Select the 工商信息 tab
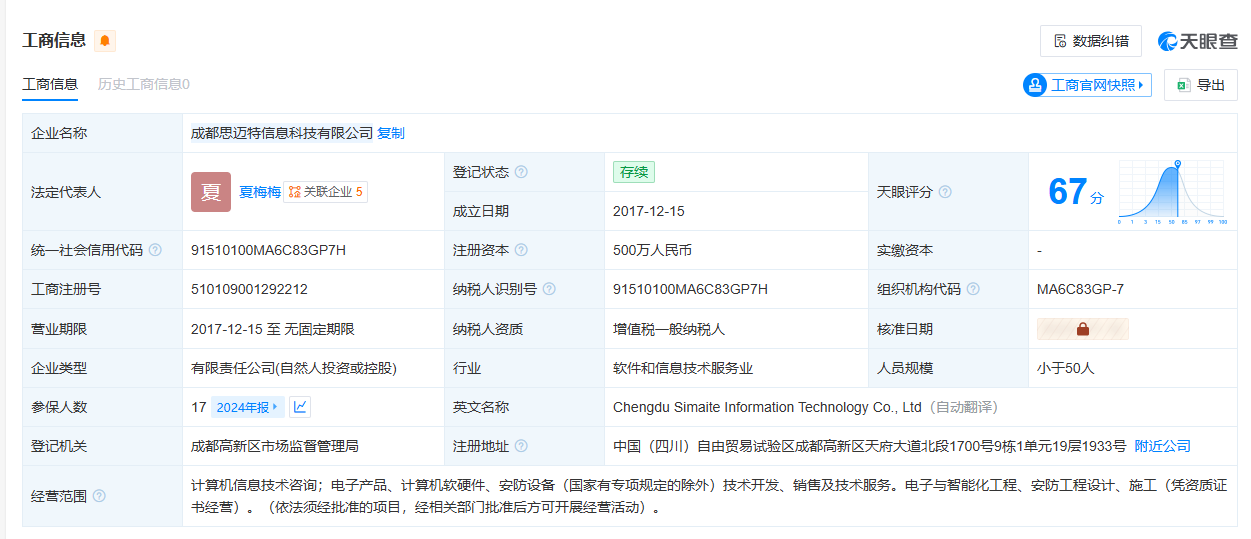 pyautogui.click(x=50, y=84)
